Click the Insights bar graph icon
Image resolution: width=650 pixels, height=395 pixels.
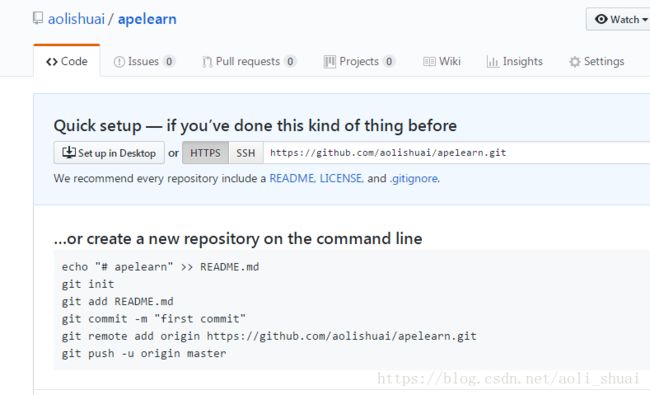pyautogui.click(x=492, y=62)
